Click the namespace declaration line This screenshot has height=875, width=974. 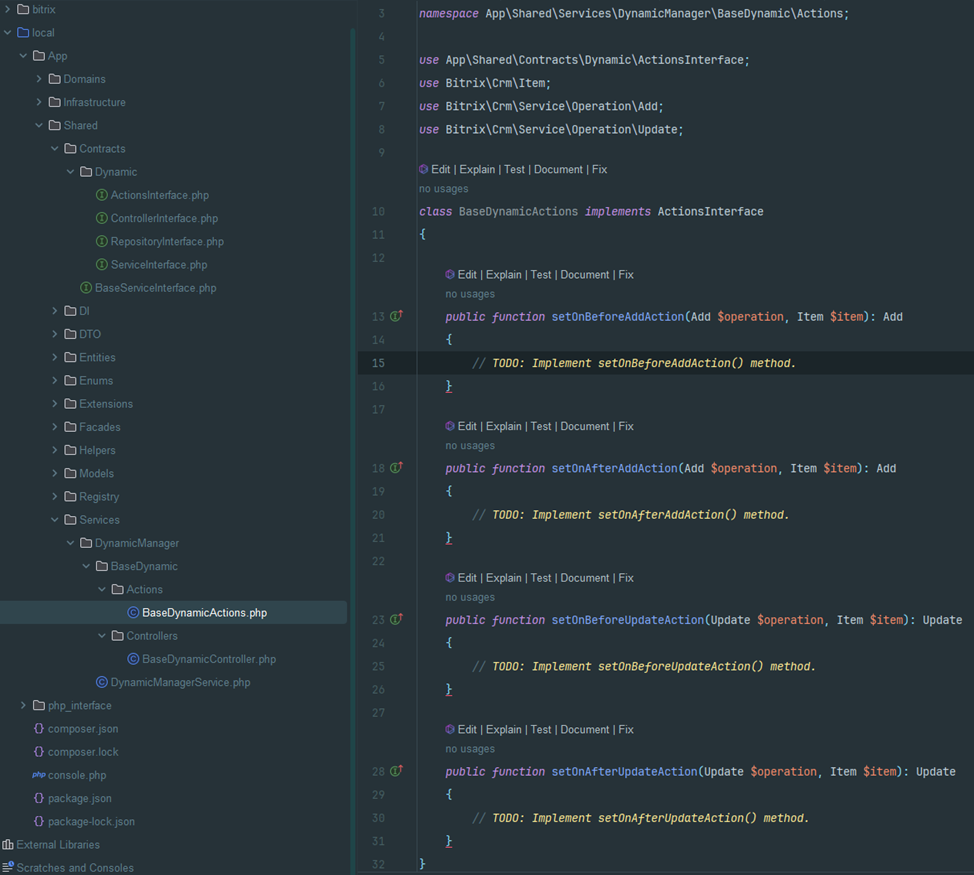pos(634,13)
